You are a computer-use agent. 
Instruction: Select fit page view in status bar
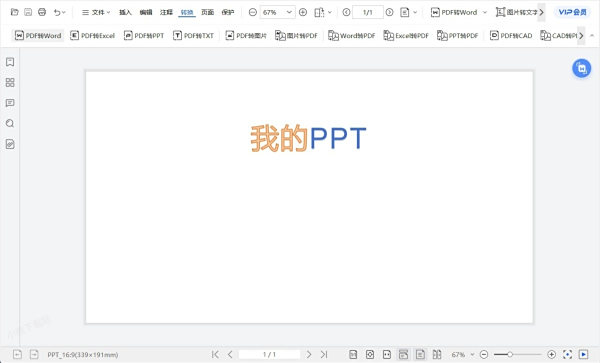click(x=370, y=355)
